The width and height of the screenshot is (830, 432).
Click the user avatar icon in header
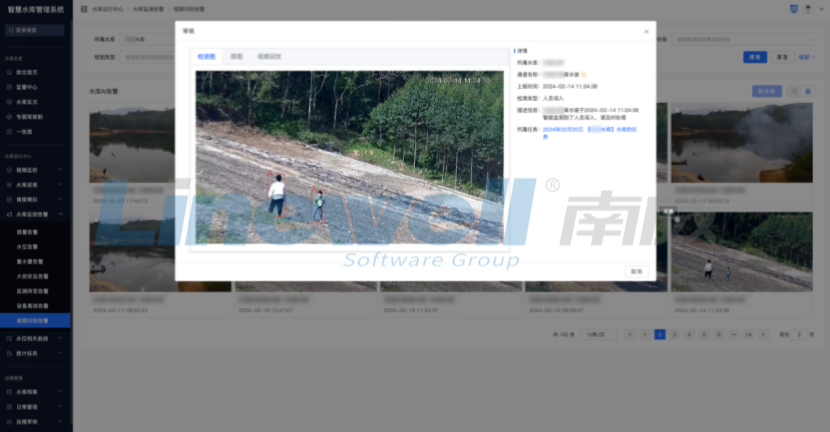coord(806,8)
